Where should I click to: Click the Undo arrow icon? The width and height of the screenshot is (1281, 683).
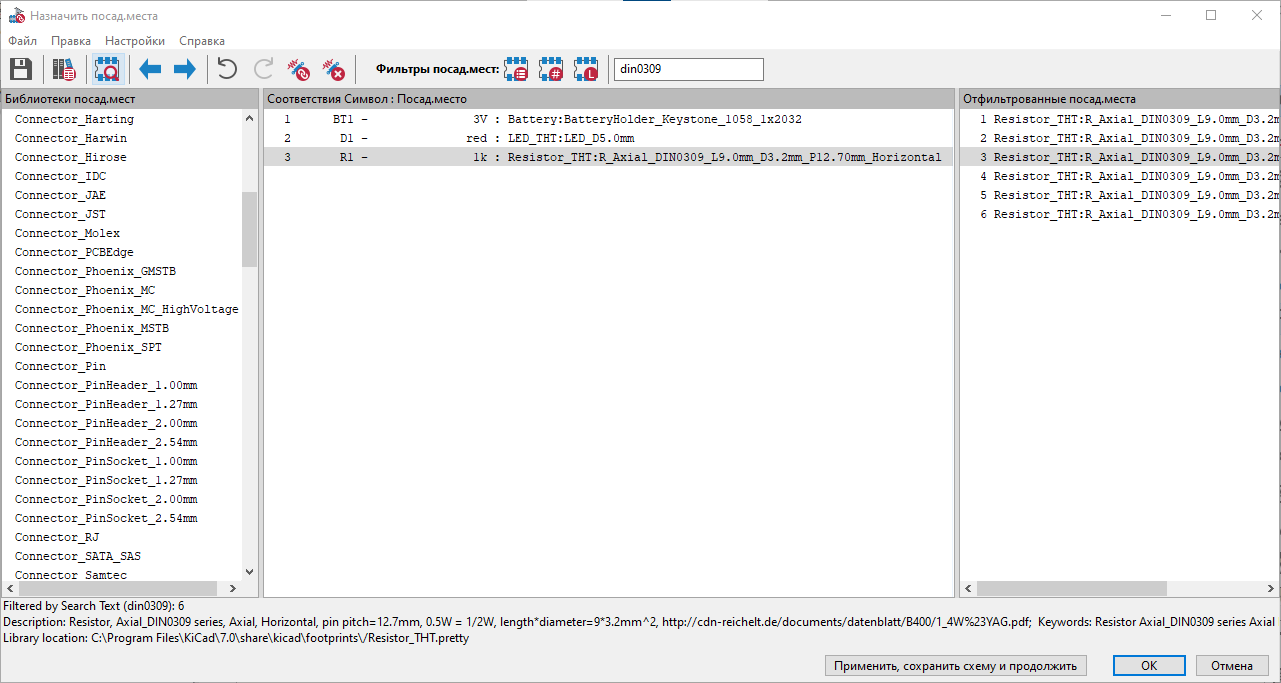tap(228, 69)
